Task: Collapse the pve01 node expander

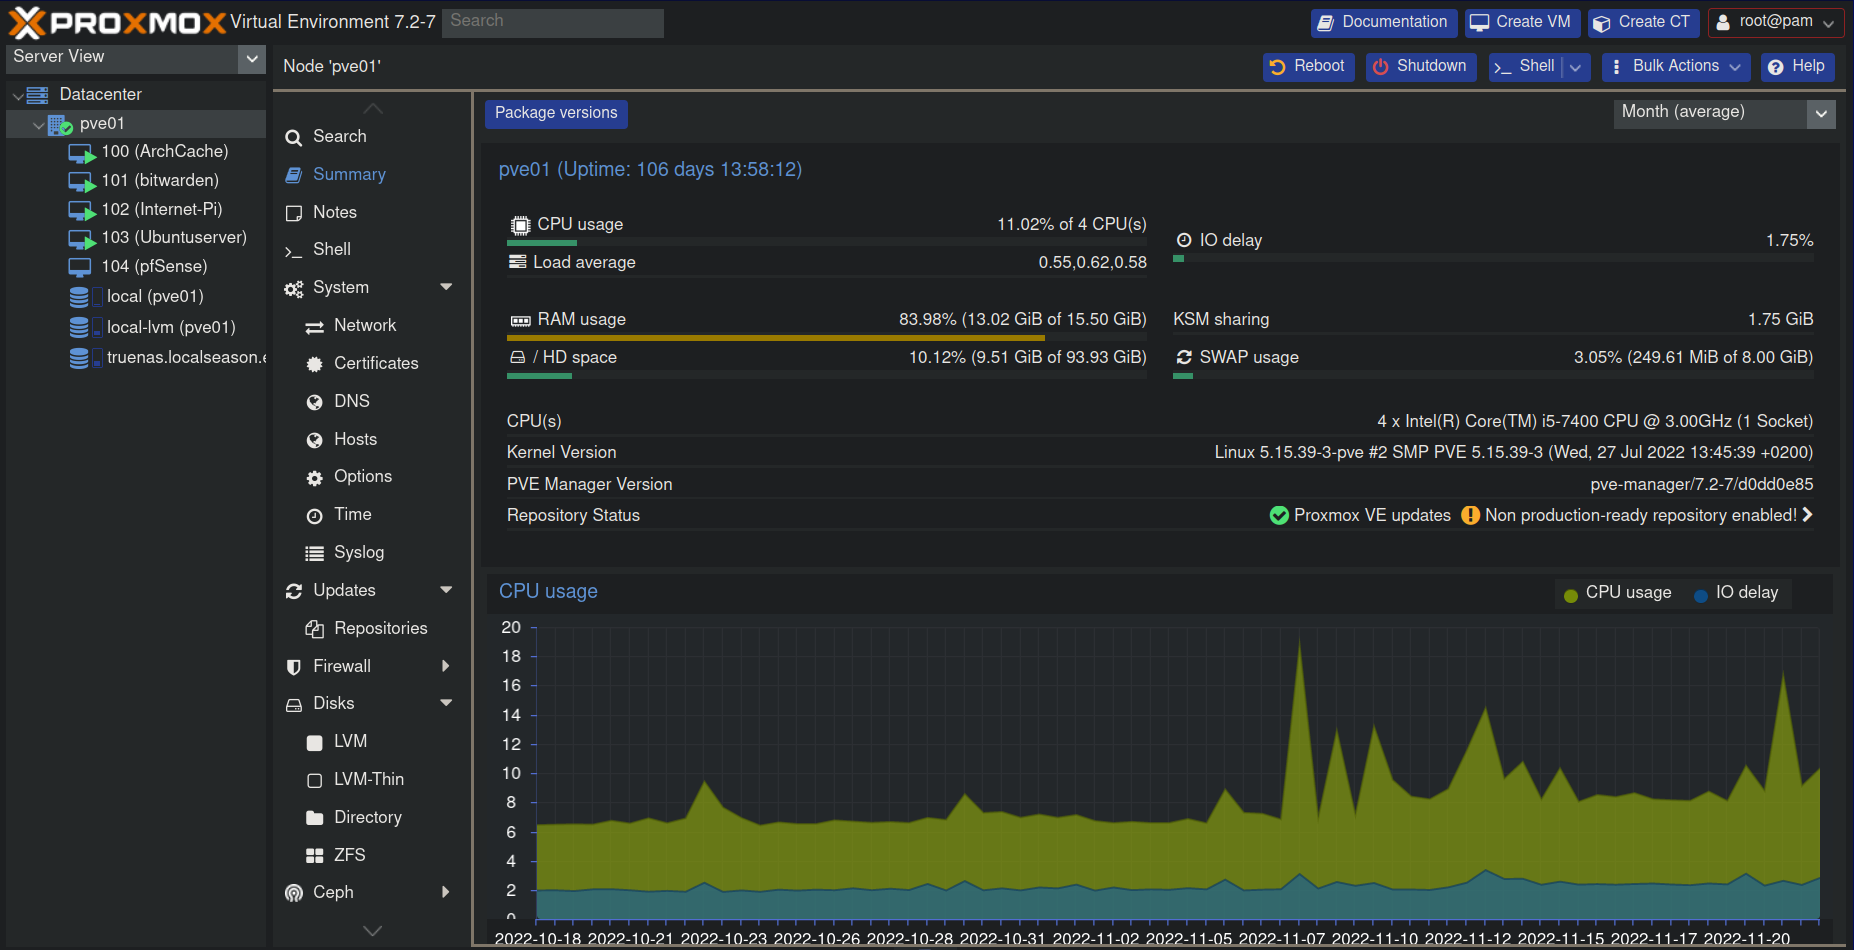Action: (x=39, y=125)
